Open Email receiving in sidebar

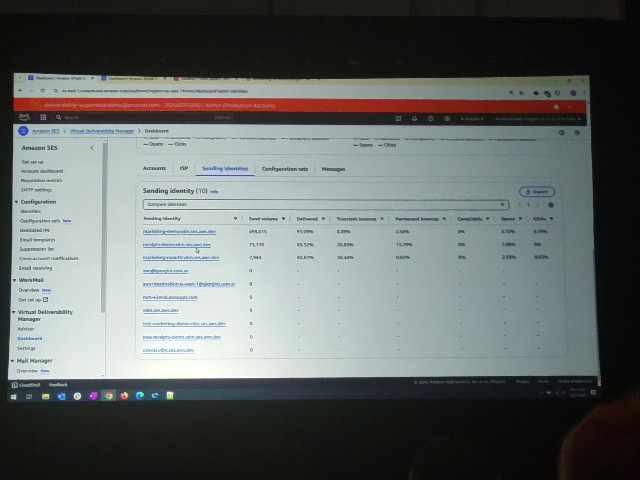[36, 268]
